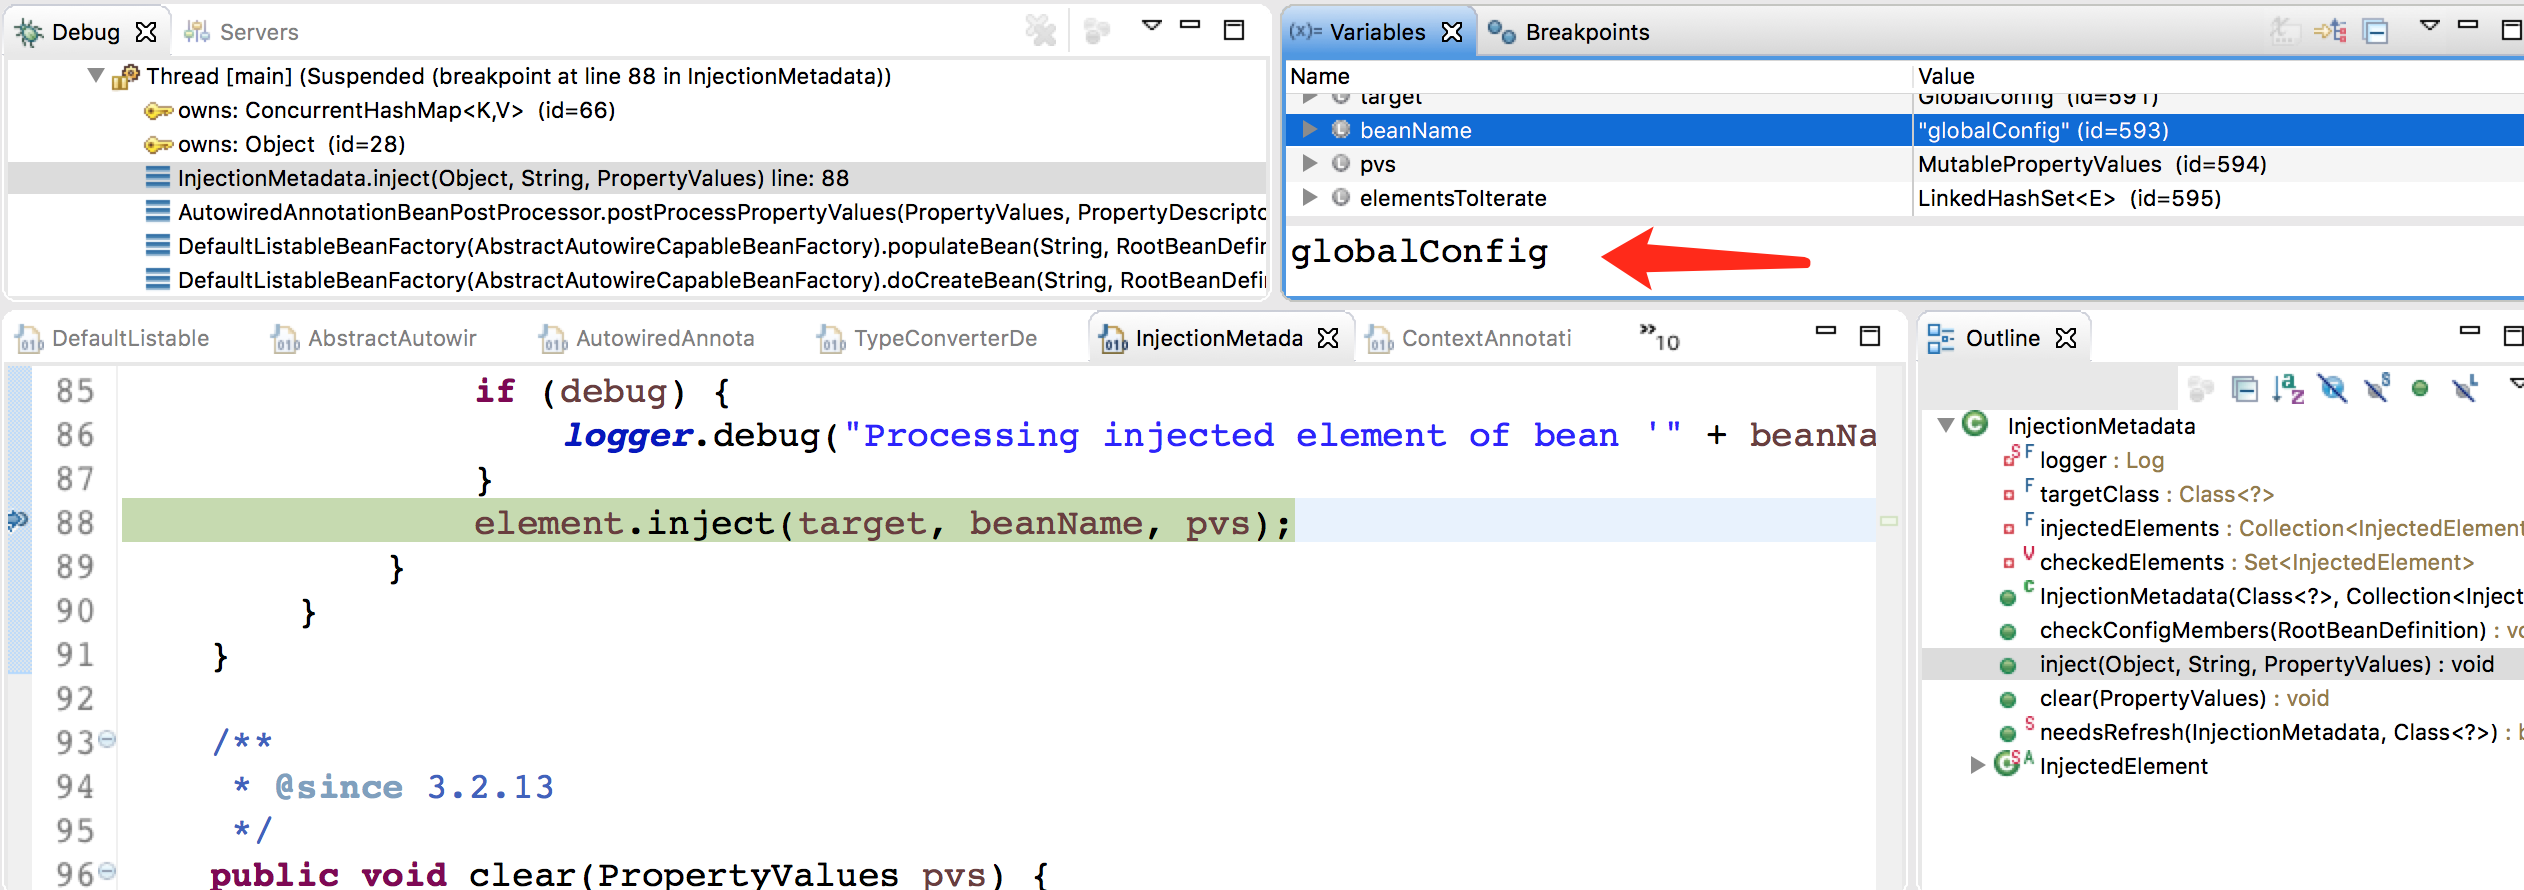The image size is (2524, 890).
Task: Toggle Hide Fields in Outline toolbar
Action: pos(2333,388)
